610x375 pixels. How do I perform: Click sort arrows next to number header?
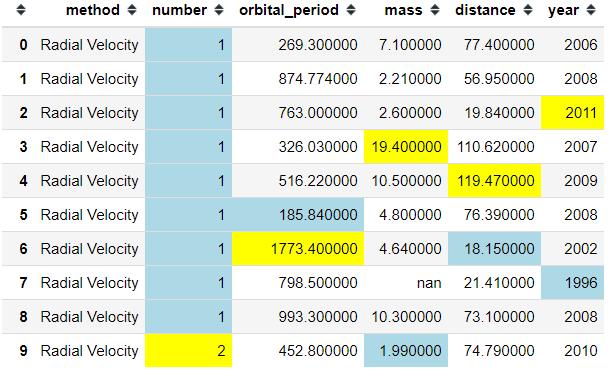coord(219,10)
